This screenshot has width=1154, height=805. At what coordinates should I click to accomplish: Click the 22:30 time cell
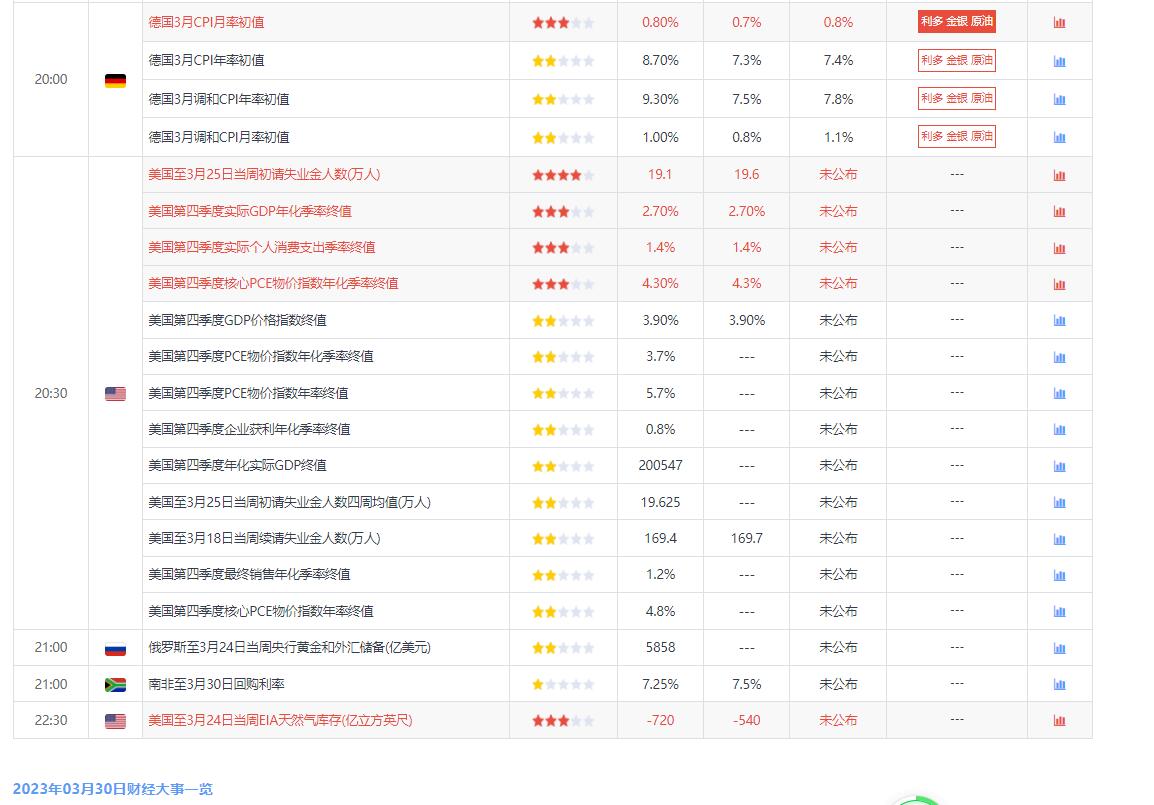51,720
